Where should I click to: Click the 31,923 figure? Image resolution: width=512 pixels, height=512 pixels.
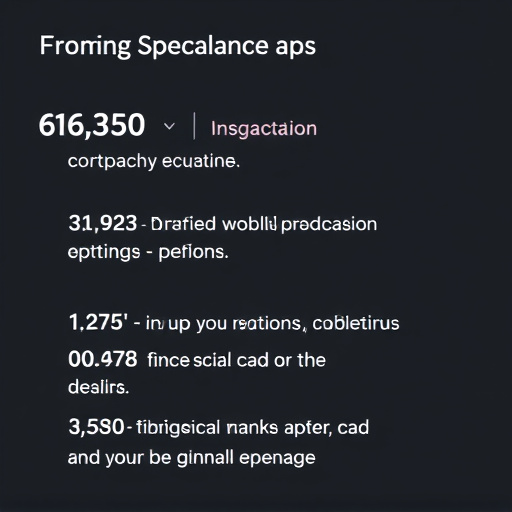coord(103,223)
